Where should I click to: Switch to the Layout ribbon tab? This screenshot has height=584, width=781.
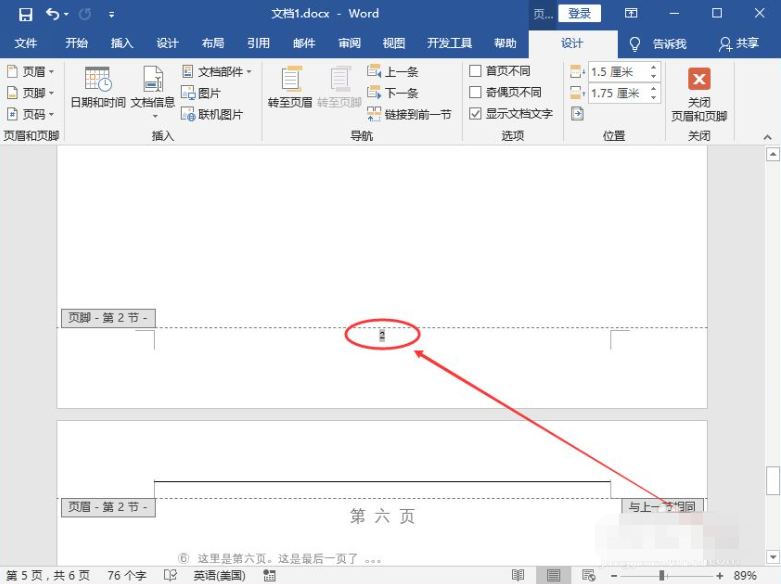213,43
